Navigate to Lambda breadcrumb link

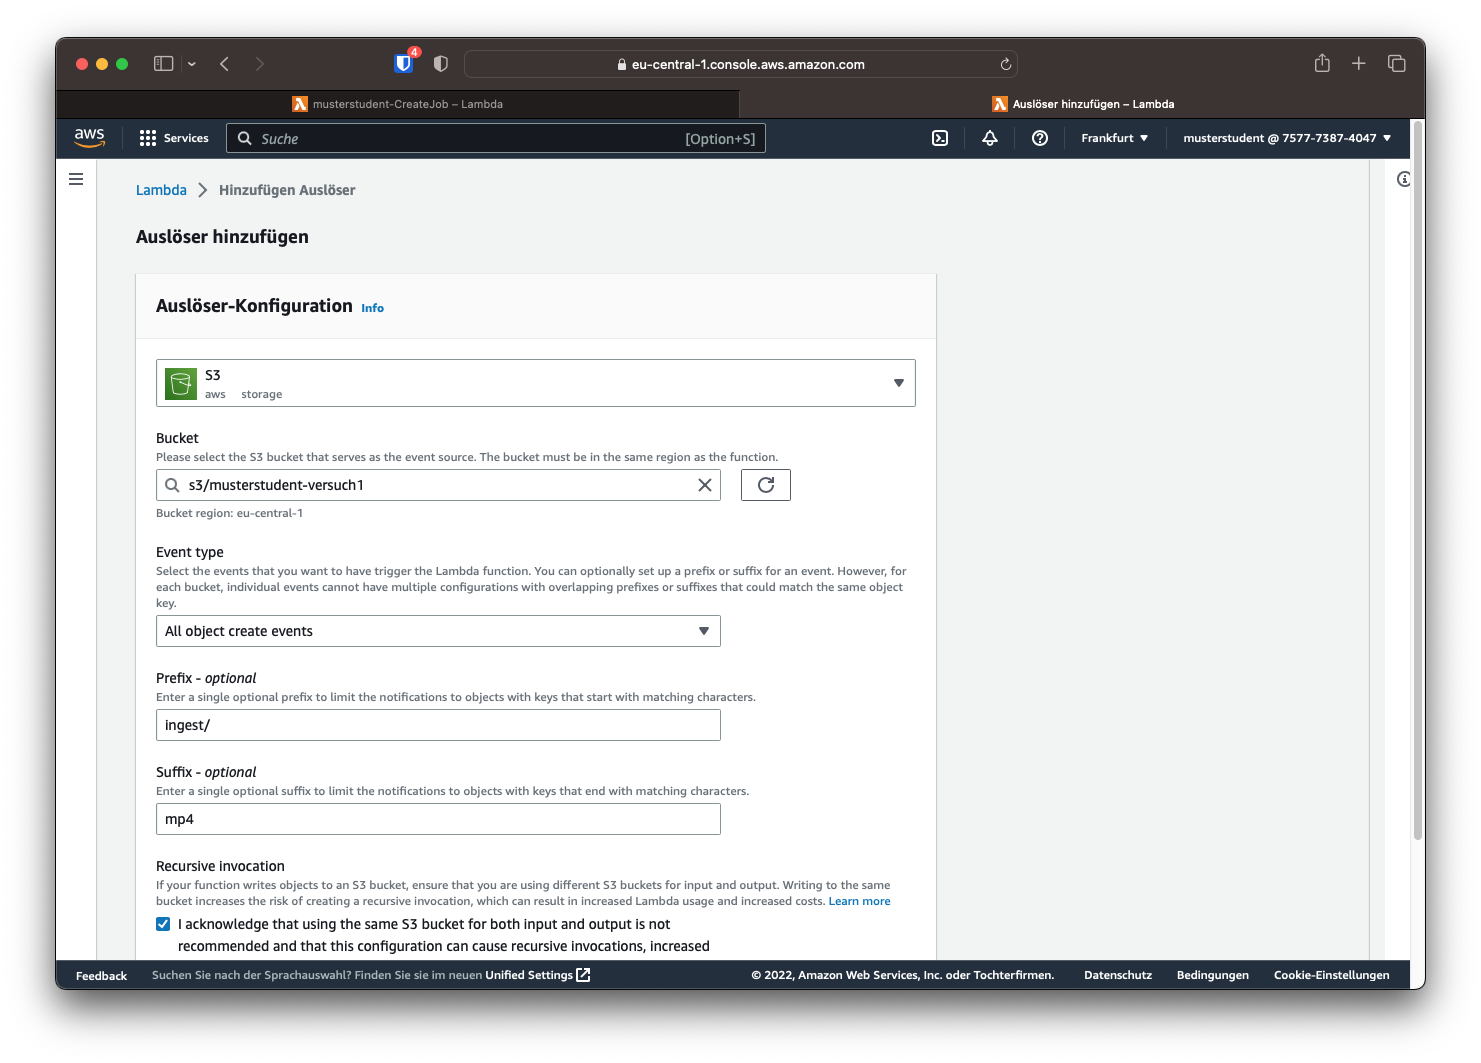click(x=161, y=190)
